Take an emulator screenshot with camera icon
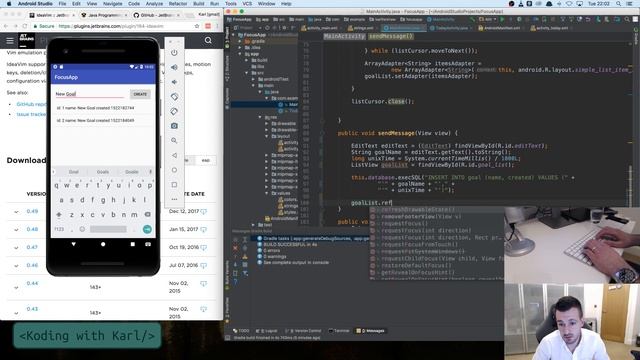The height and width of the screenshot is (360, 640). point(174,126)
